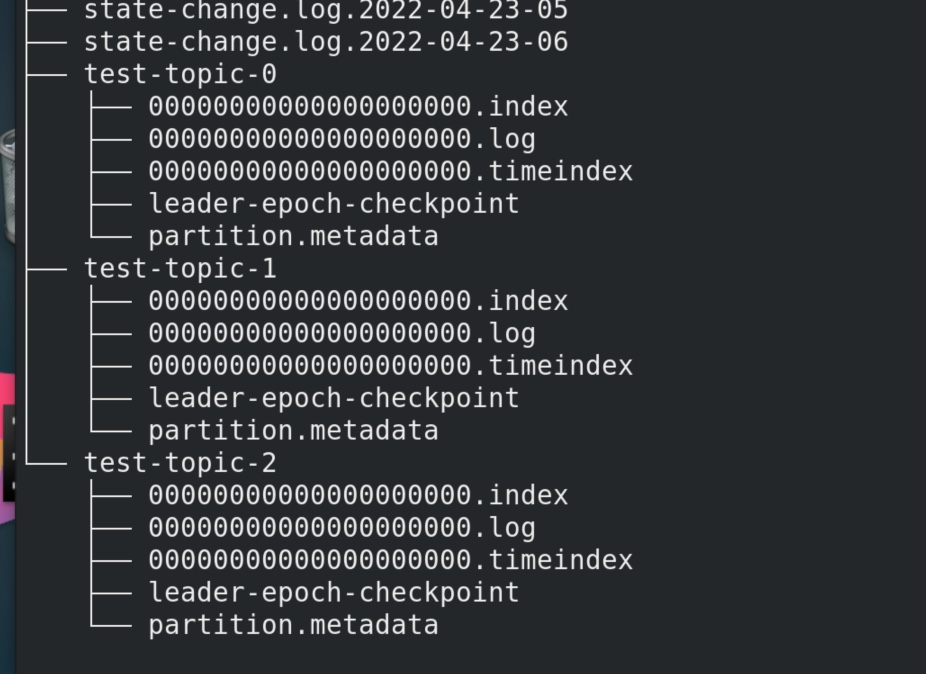Click state-change.log.2022-04-23-05 file name

[326, 10]
